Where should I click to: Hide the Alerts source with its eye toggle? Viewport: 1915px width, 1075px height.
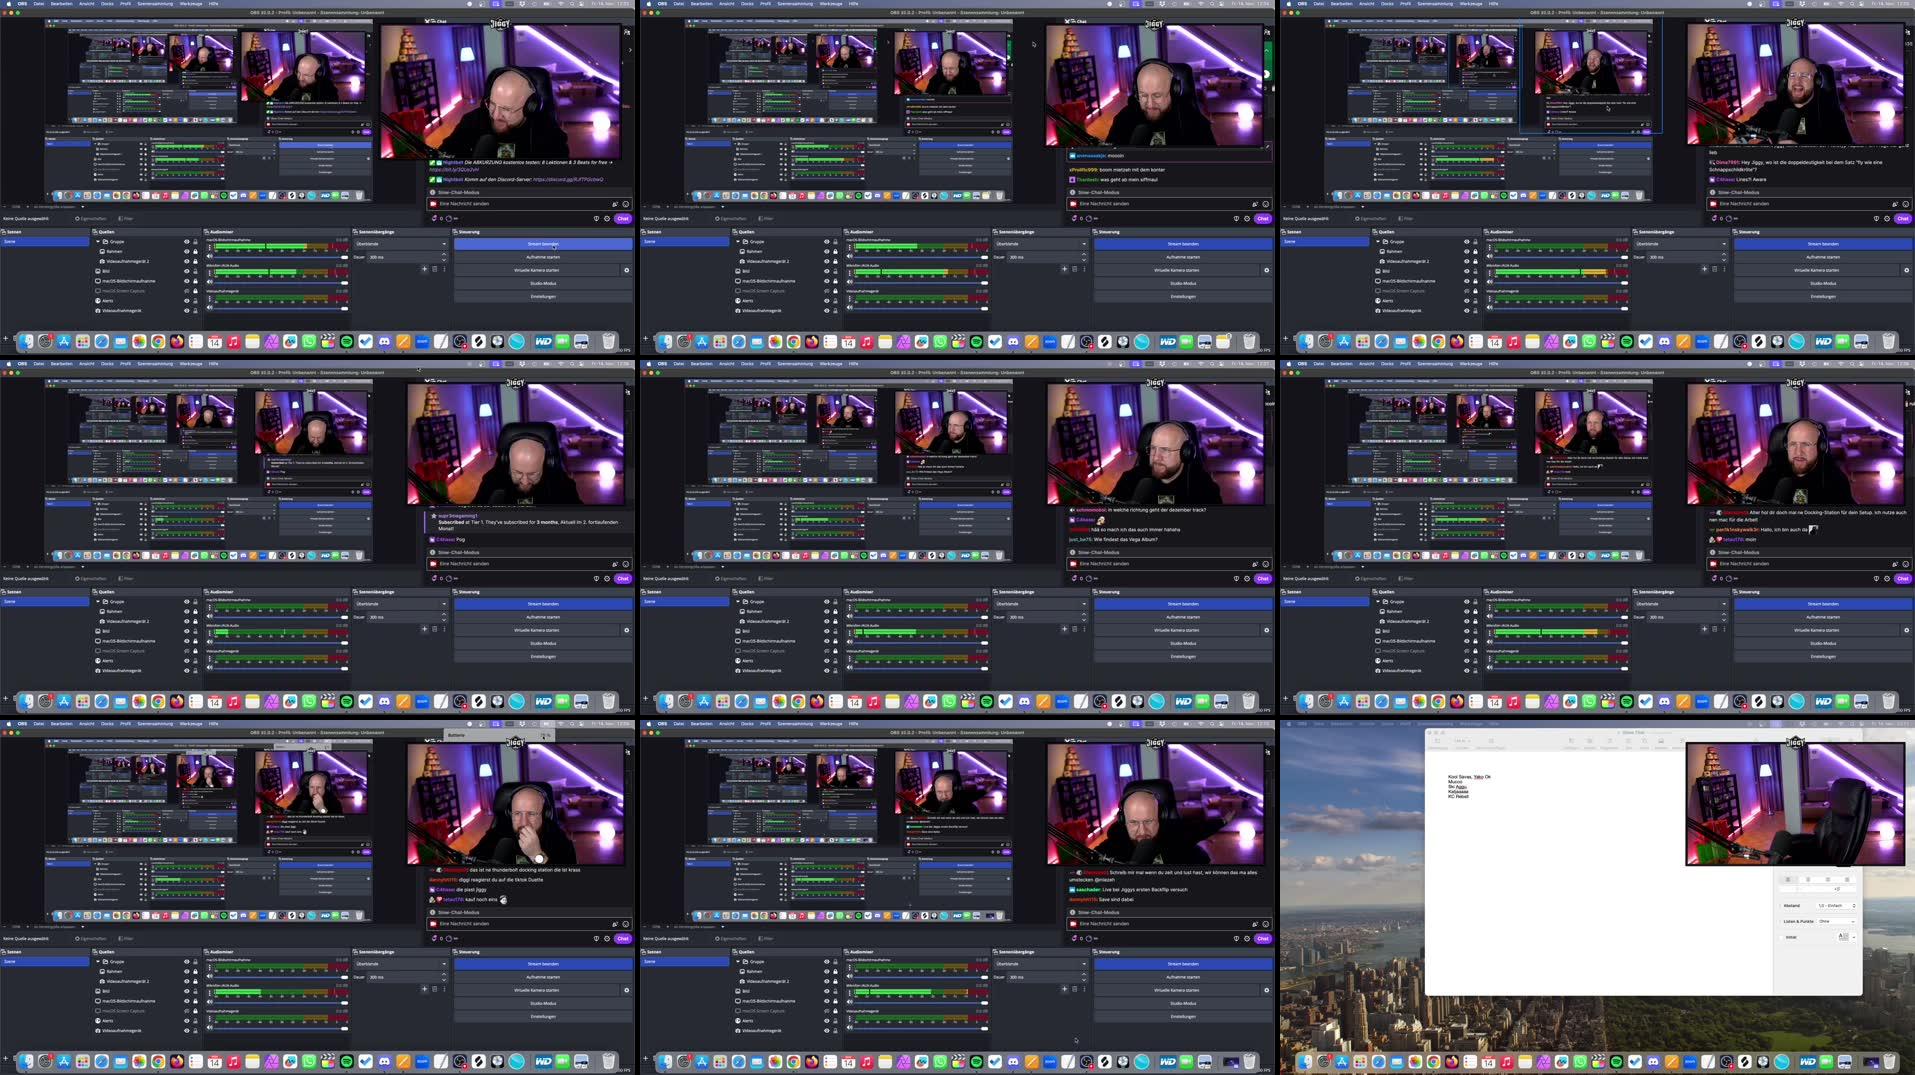click(189, 300)
